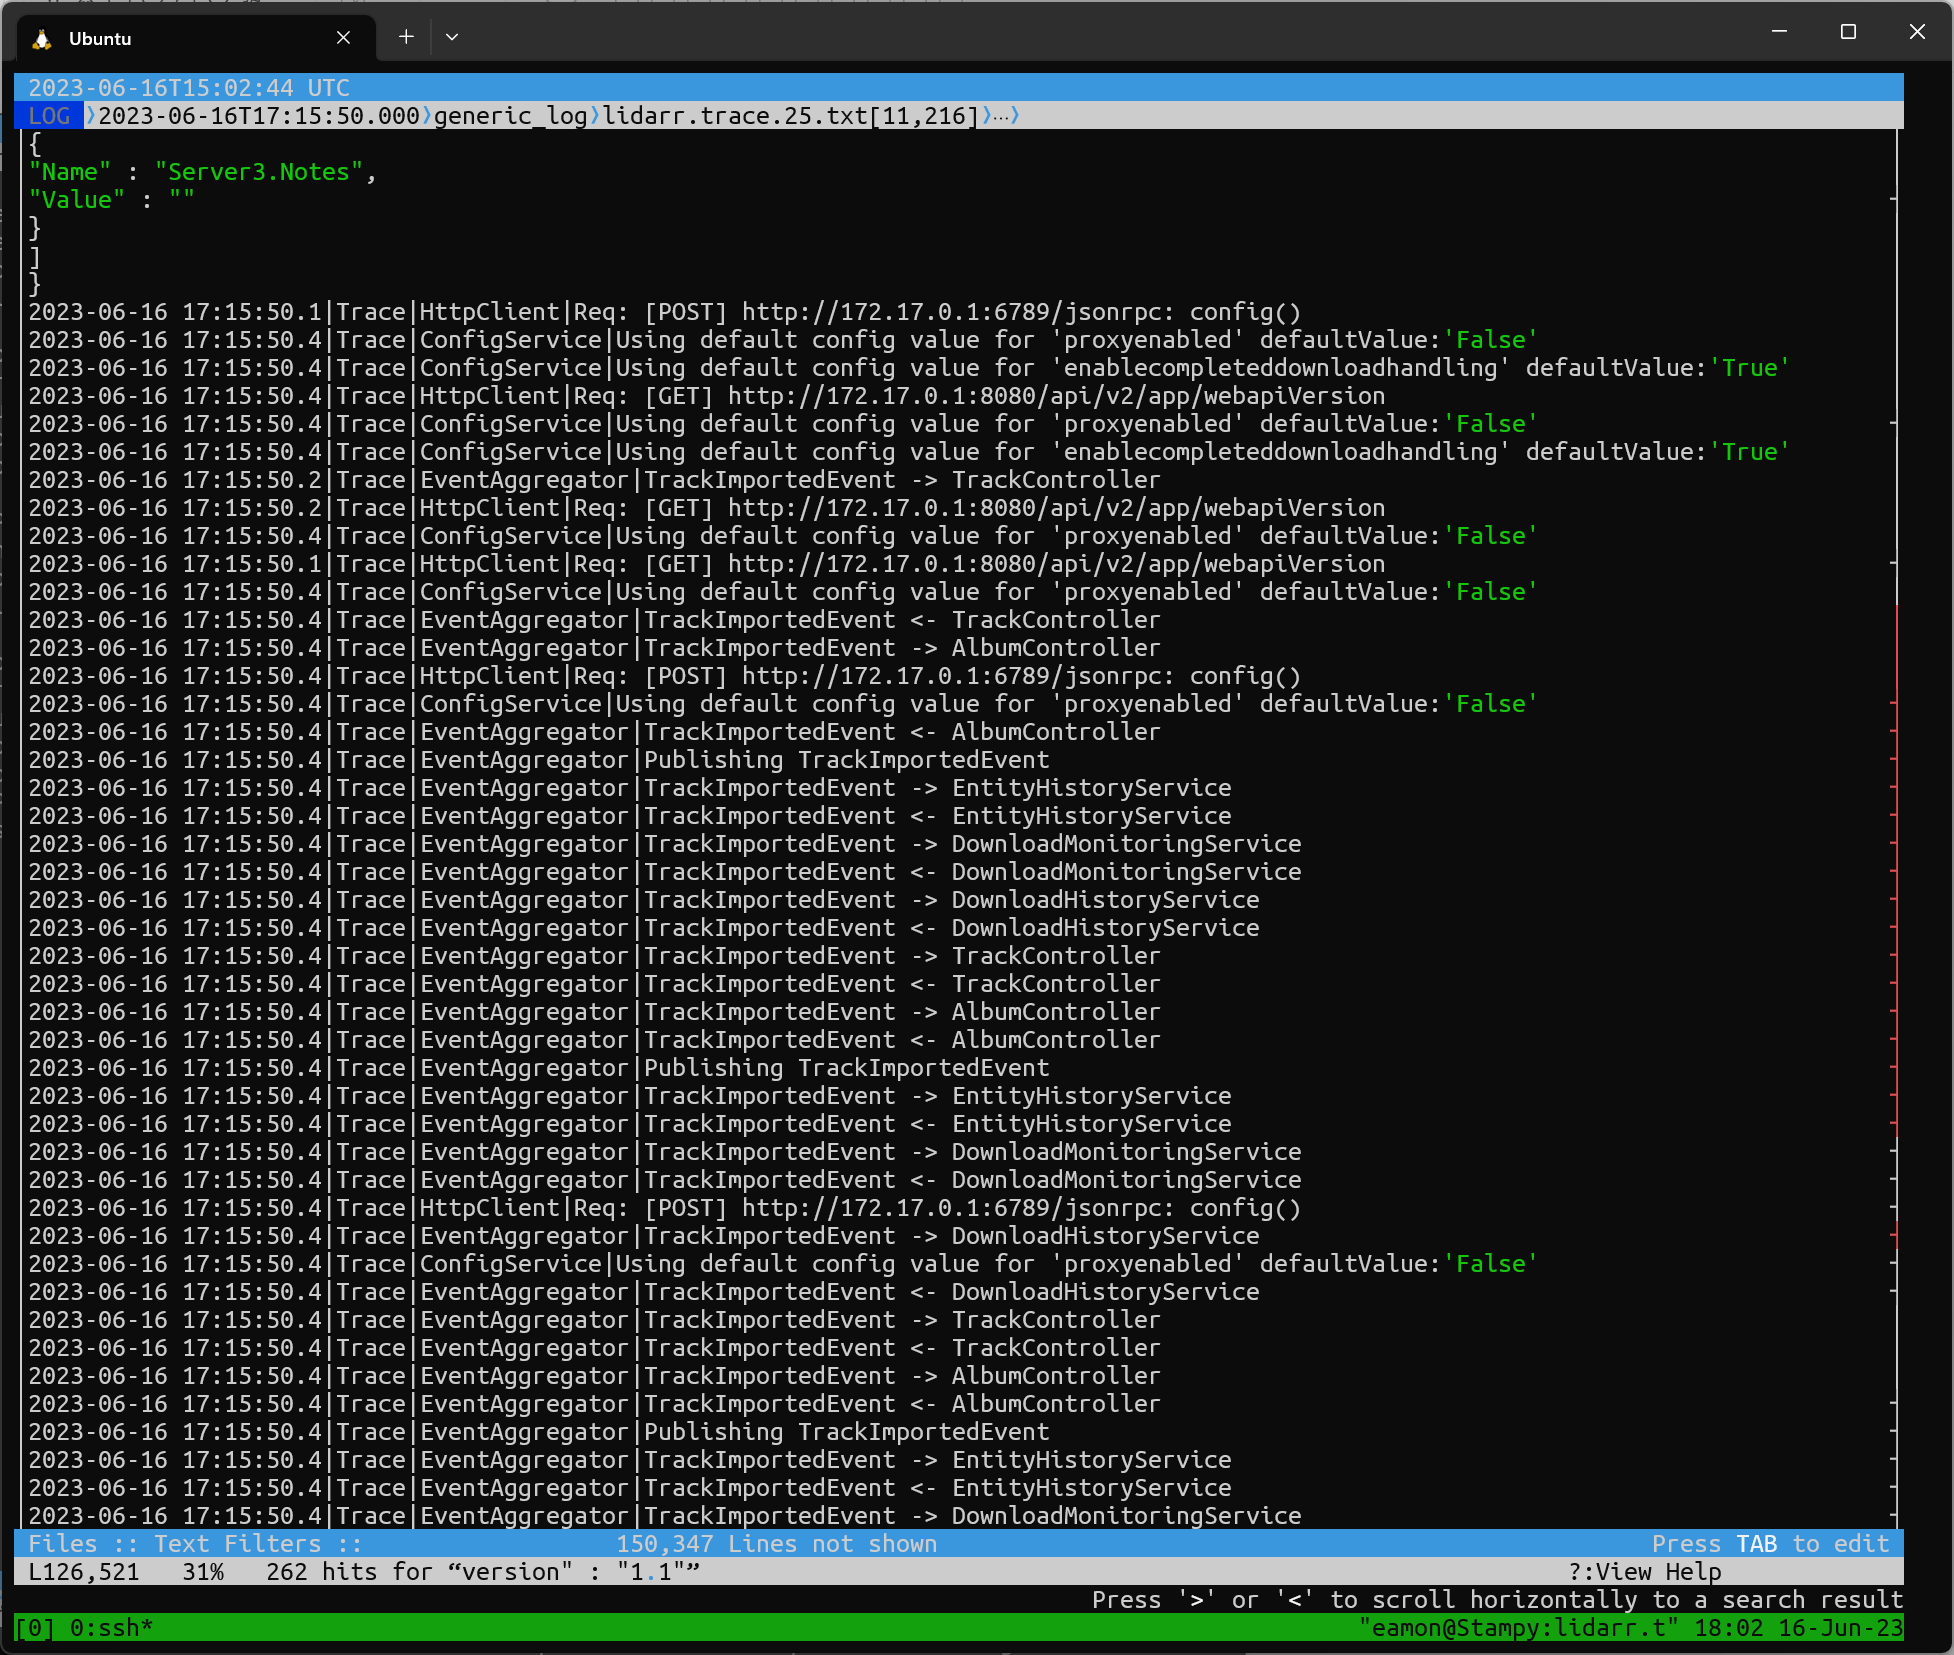Click the clock showing 18:02 in the tmux bar
This screenshot has height=1655, width=1954.
[x=1729, y=1628]
